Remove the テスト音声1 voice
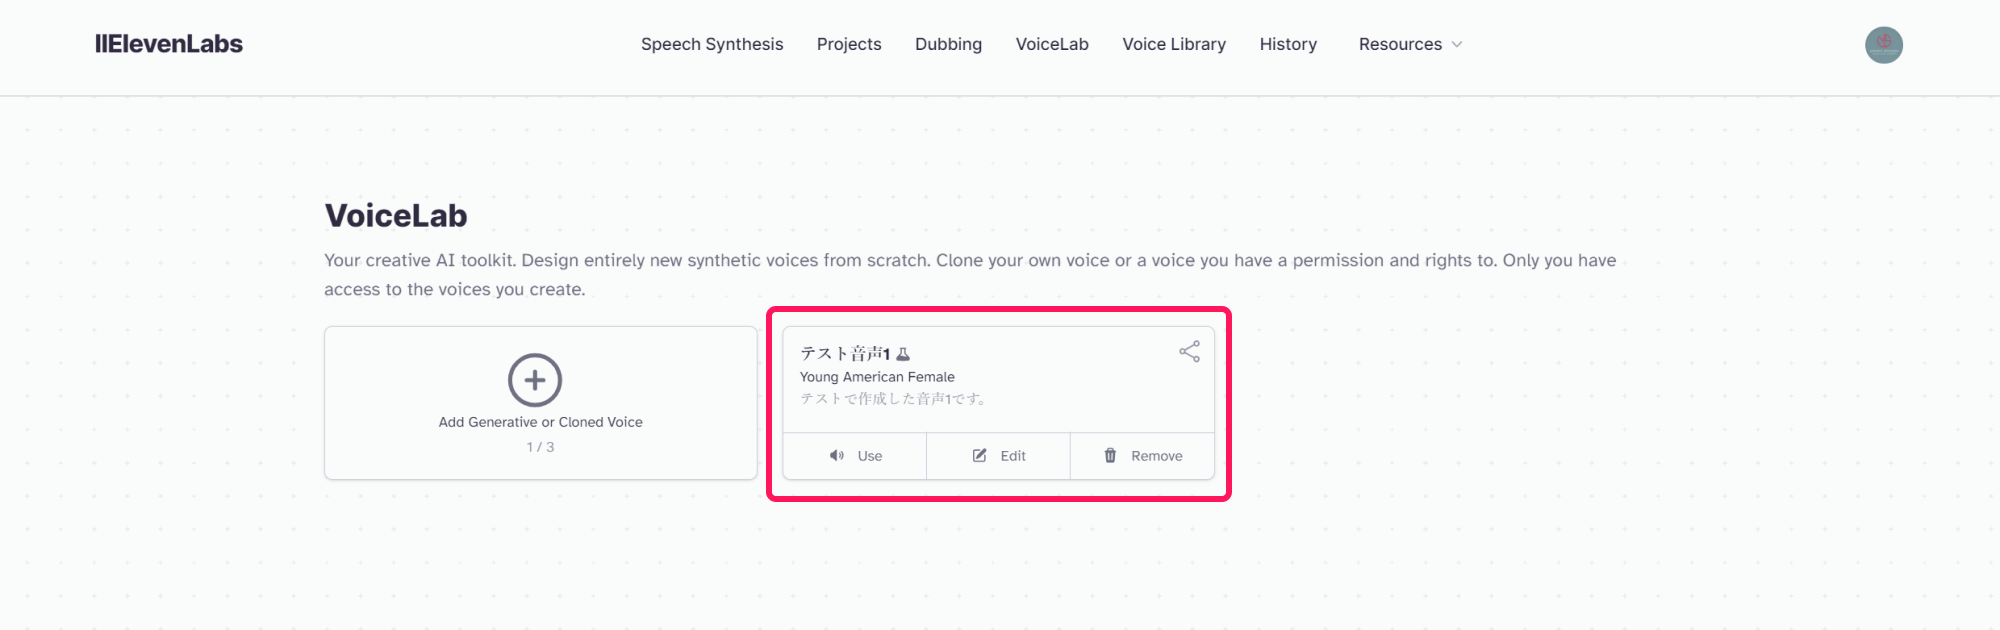 [1143, 456]
